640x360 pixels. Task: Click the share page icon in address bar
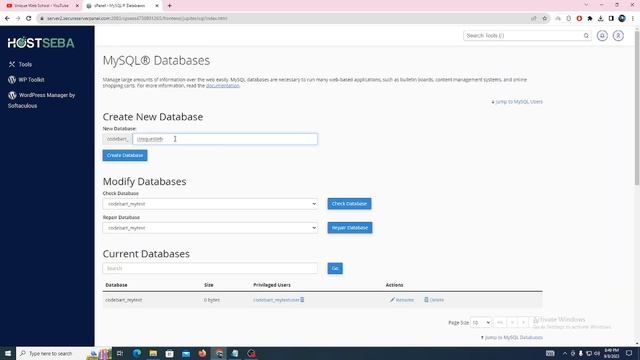533,18
